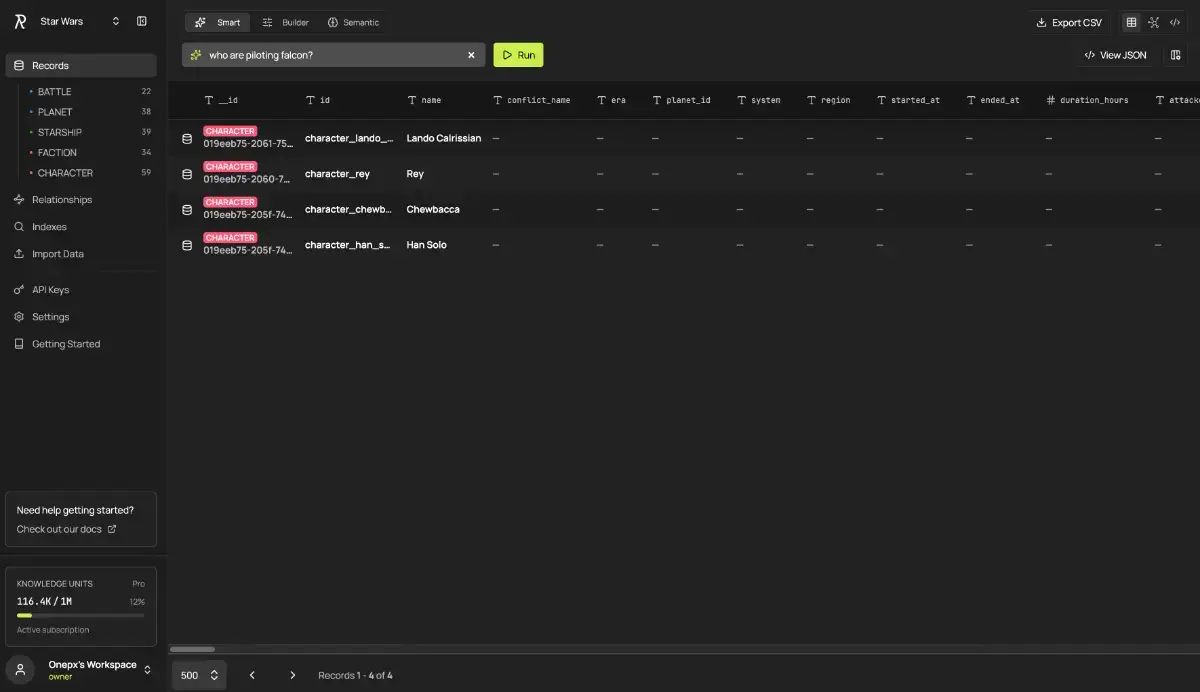1200x692 pixels.
Task: Click the duration_hours column header
Action: (1088, 100)
